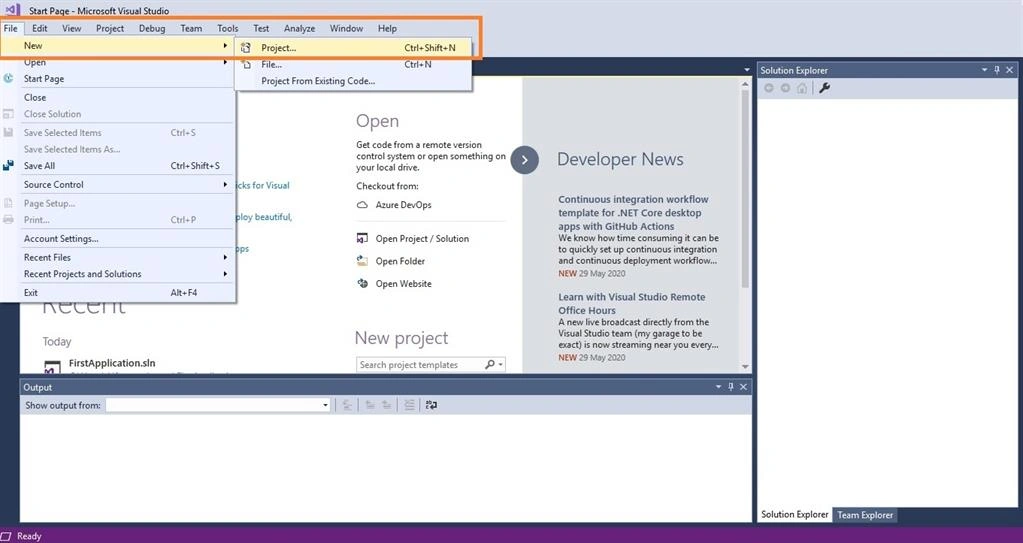Click the search magnifier in project templates box
The image size is (1023, 543).
(x=489, y=364)
